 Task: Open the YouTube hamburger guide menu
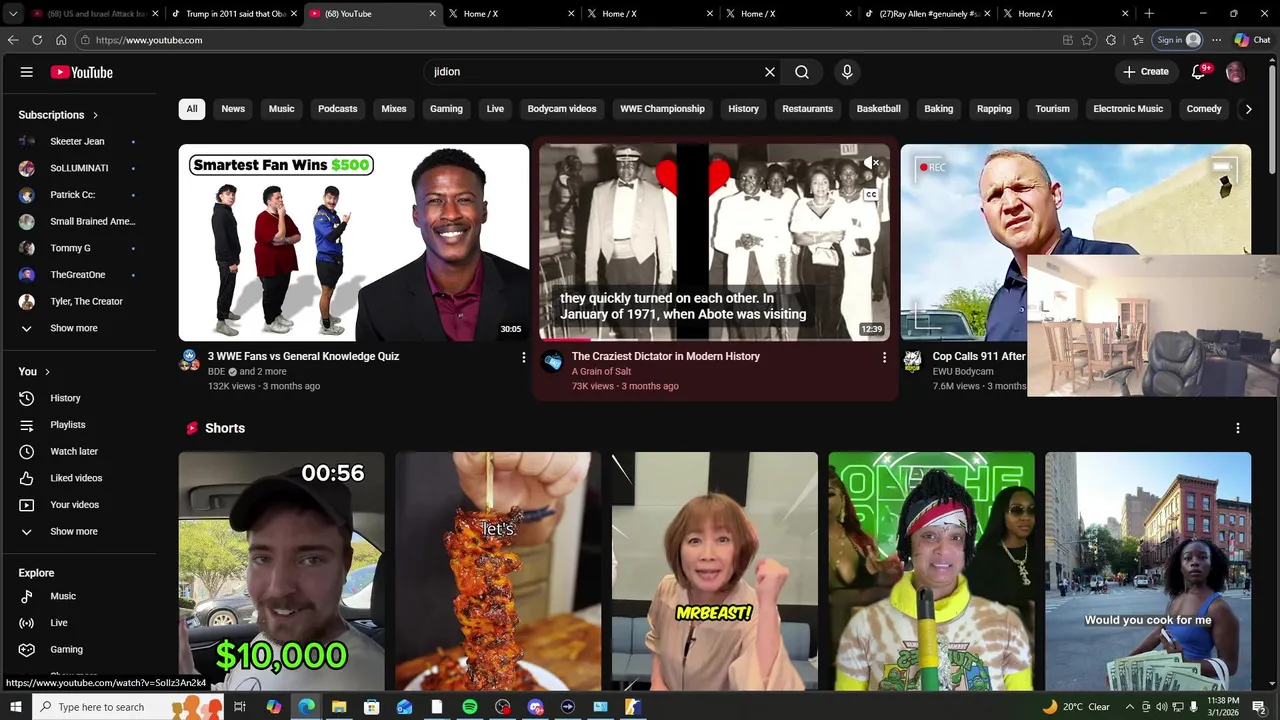click(27, 72)
